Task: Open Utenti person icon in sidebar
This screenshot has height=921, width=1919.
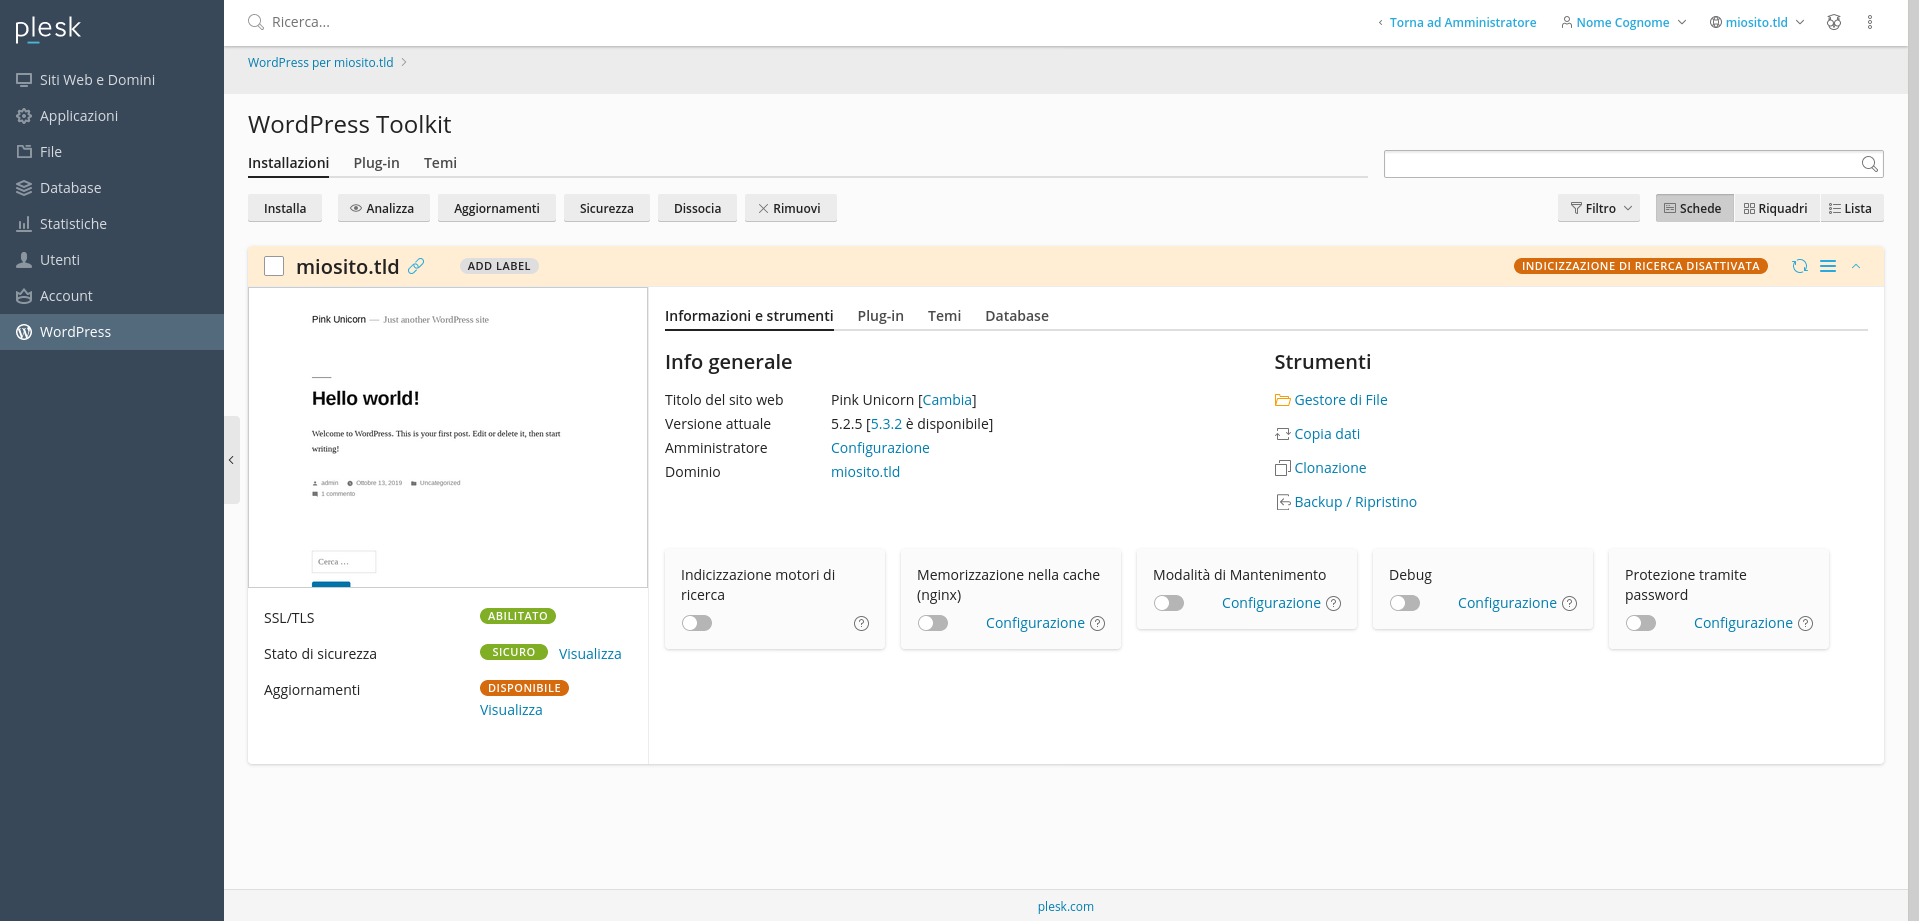Action: pos(24,260)
